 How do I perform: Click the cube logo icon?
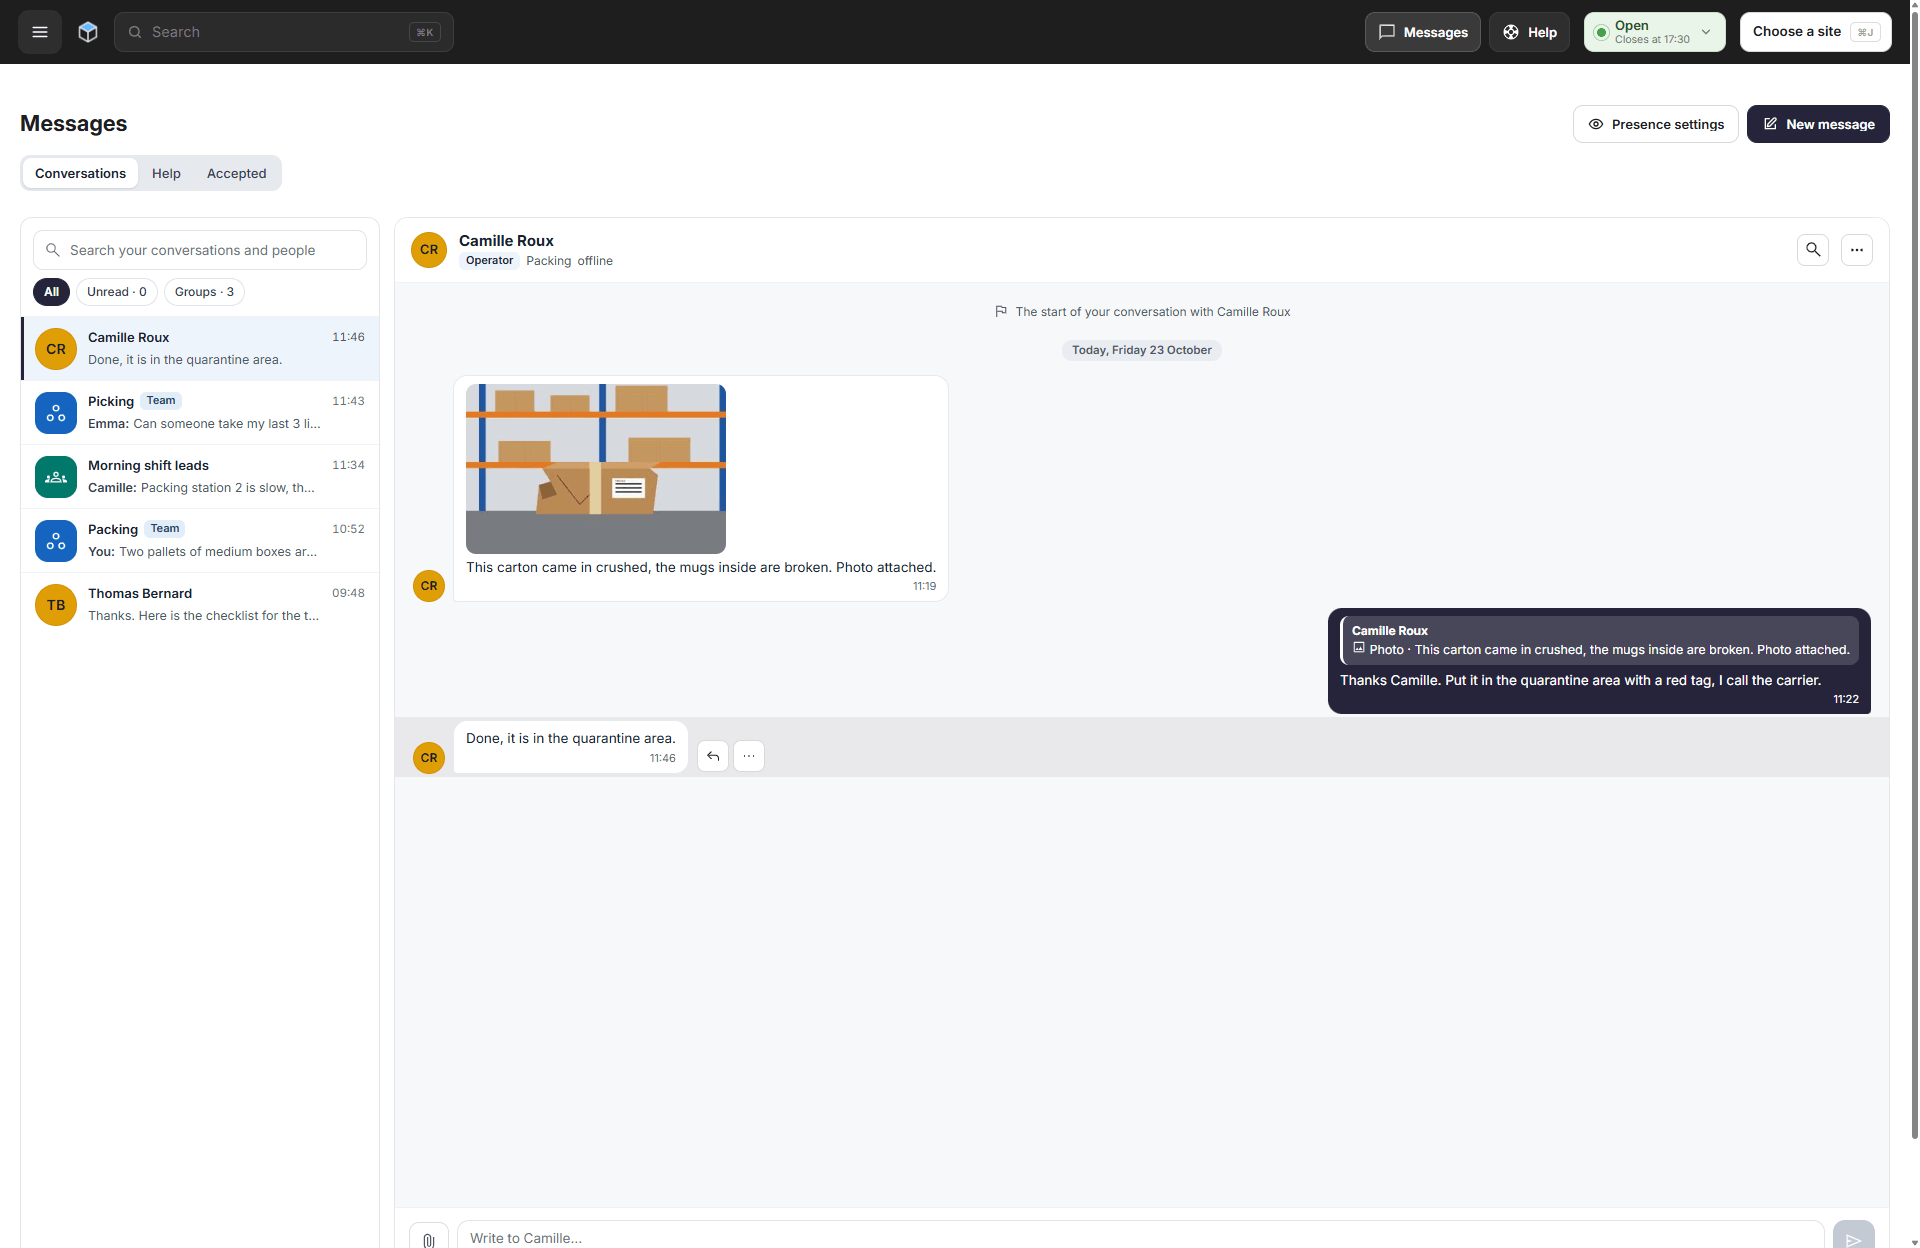click(88, 32)
